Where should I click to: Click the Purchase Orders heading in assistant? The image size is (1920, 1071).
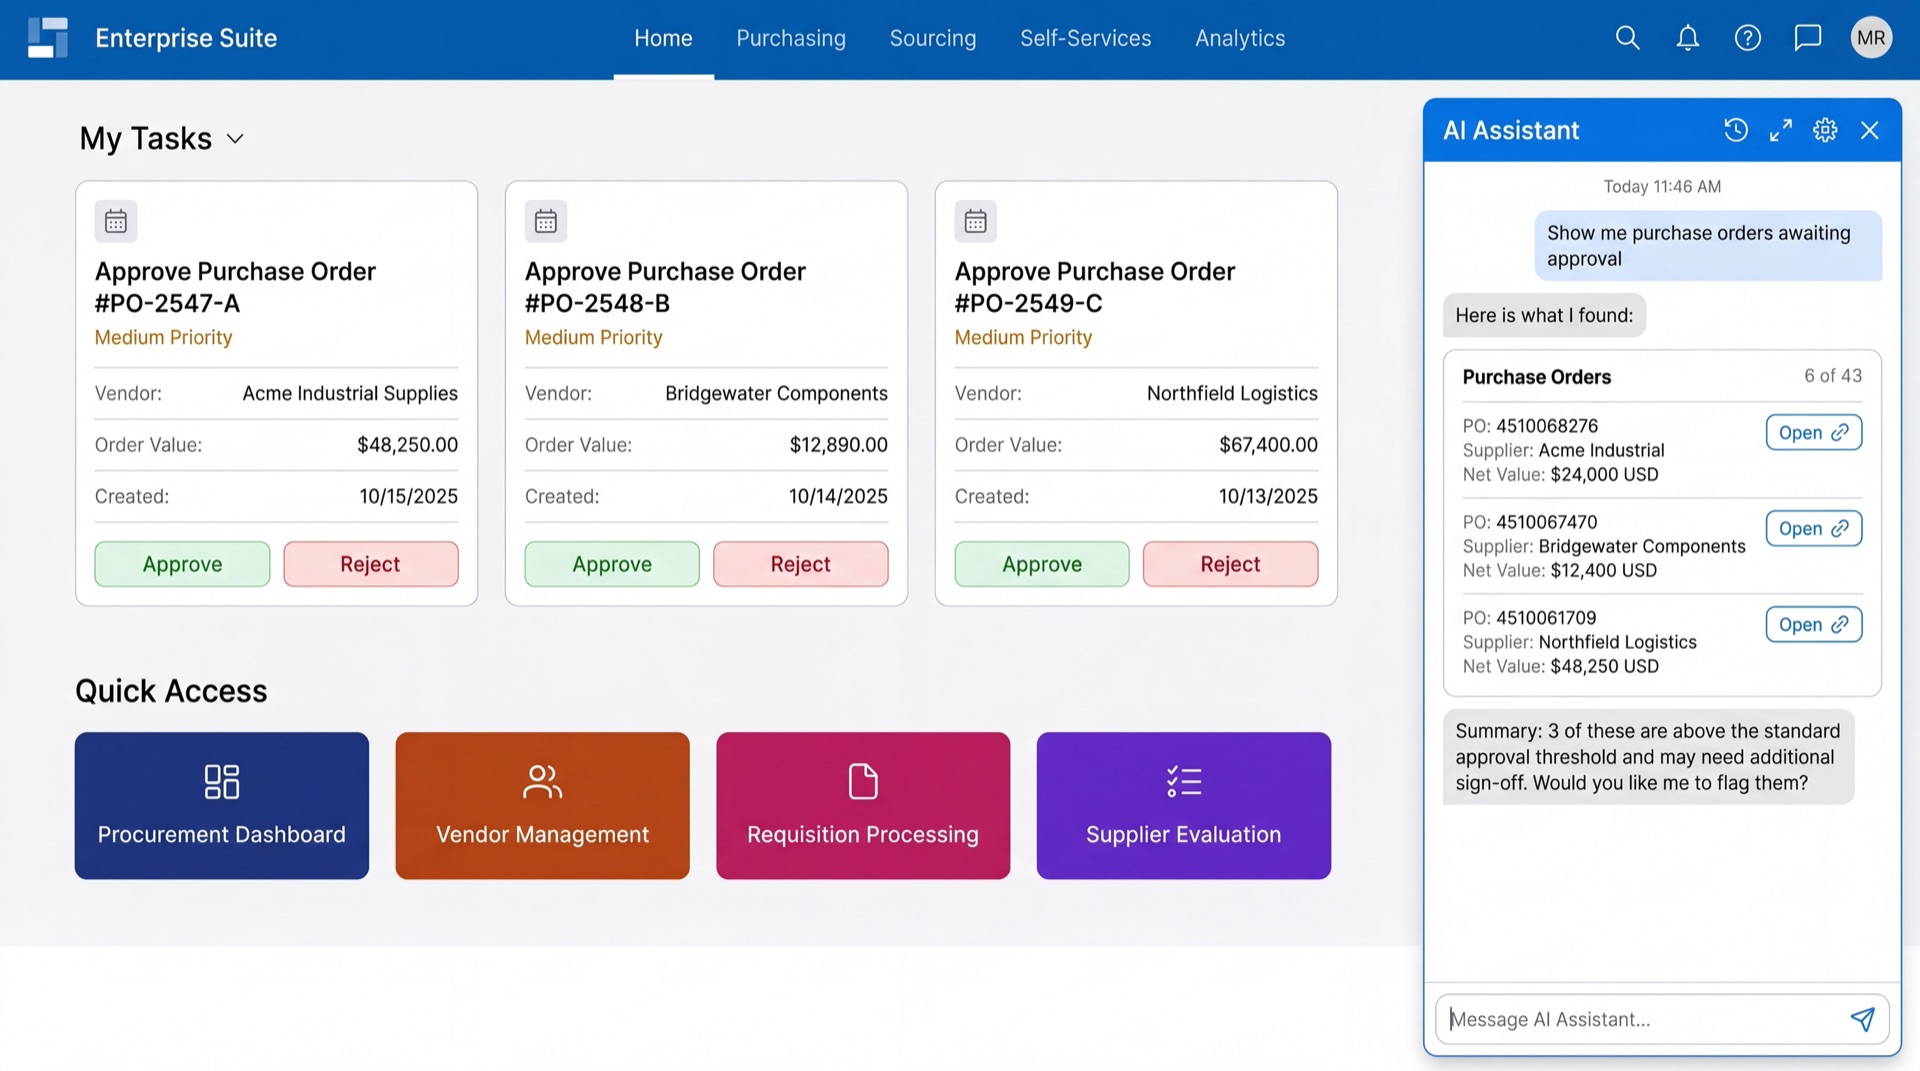(1536, 377)
